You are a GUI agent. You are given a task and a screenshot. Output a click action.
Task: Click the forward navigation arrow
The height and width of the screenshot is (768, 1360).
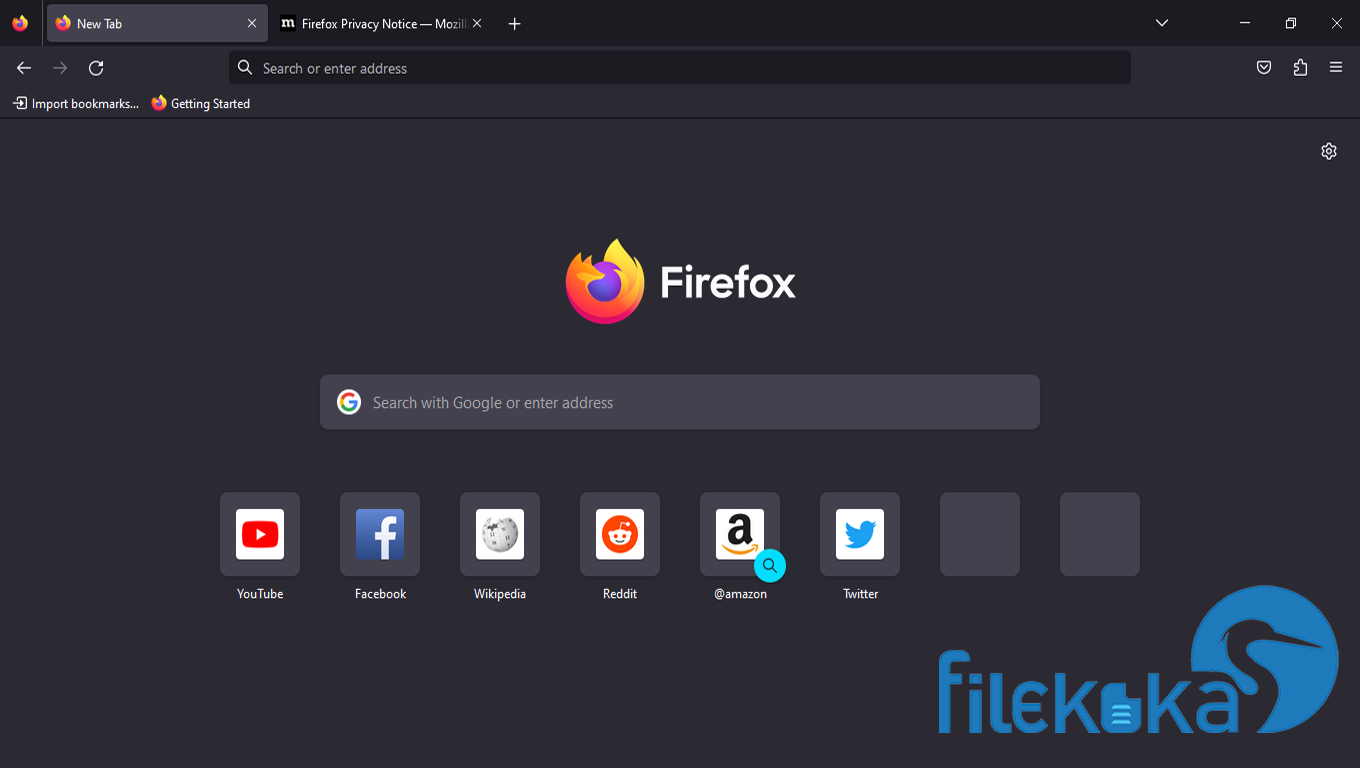pyautogui.click(x=60, y=68)
